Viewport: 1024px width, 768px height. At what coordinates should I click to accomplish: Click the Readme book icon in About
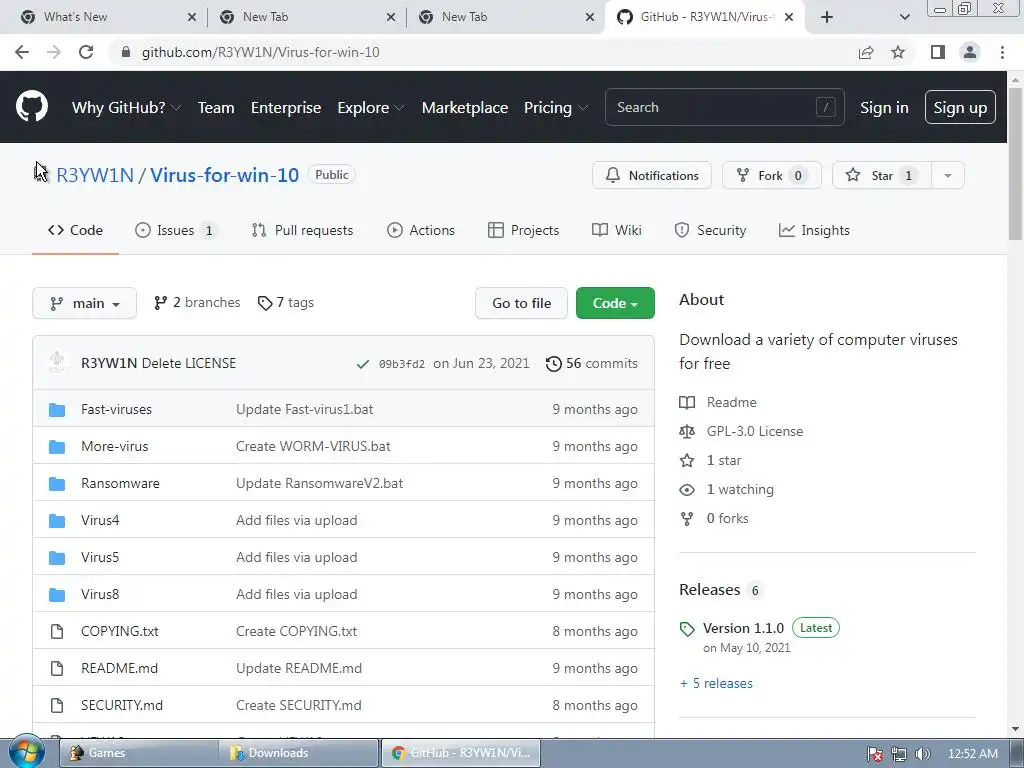(x=687, y=402)
